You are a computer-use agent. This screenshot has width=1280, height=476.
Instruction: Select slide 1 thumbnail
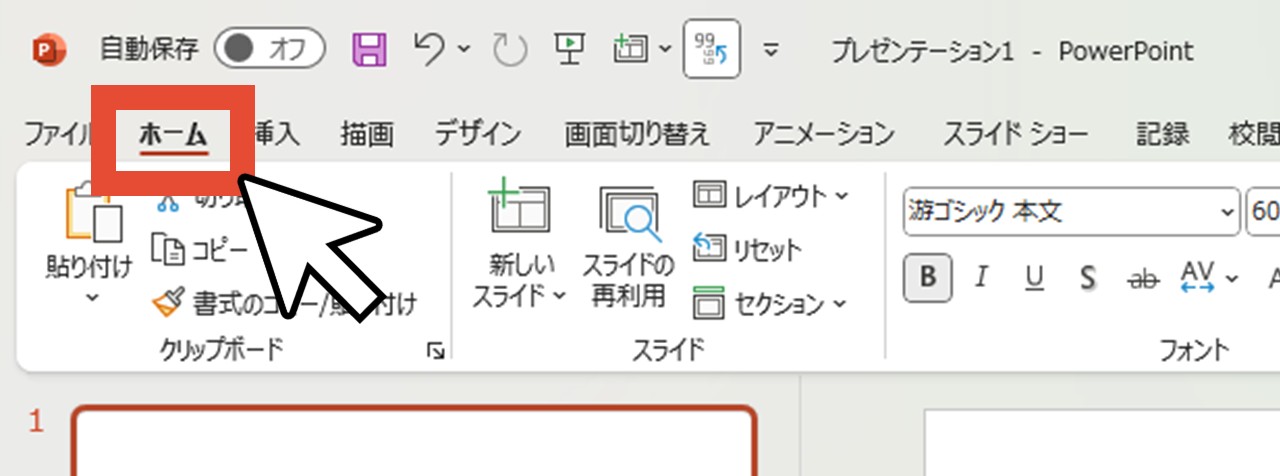point(413,441)
